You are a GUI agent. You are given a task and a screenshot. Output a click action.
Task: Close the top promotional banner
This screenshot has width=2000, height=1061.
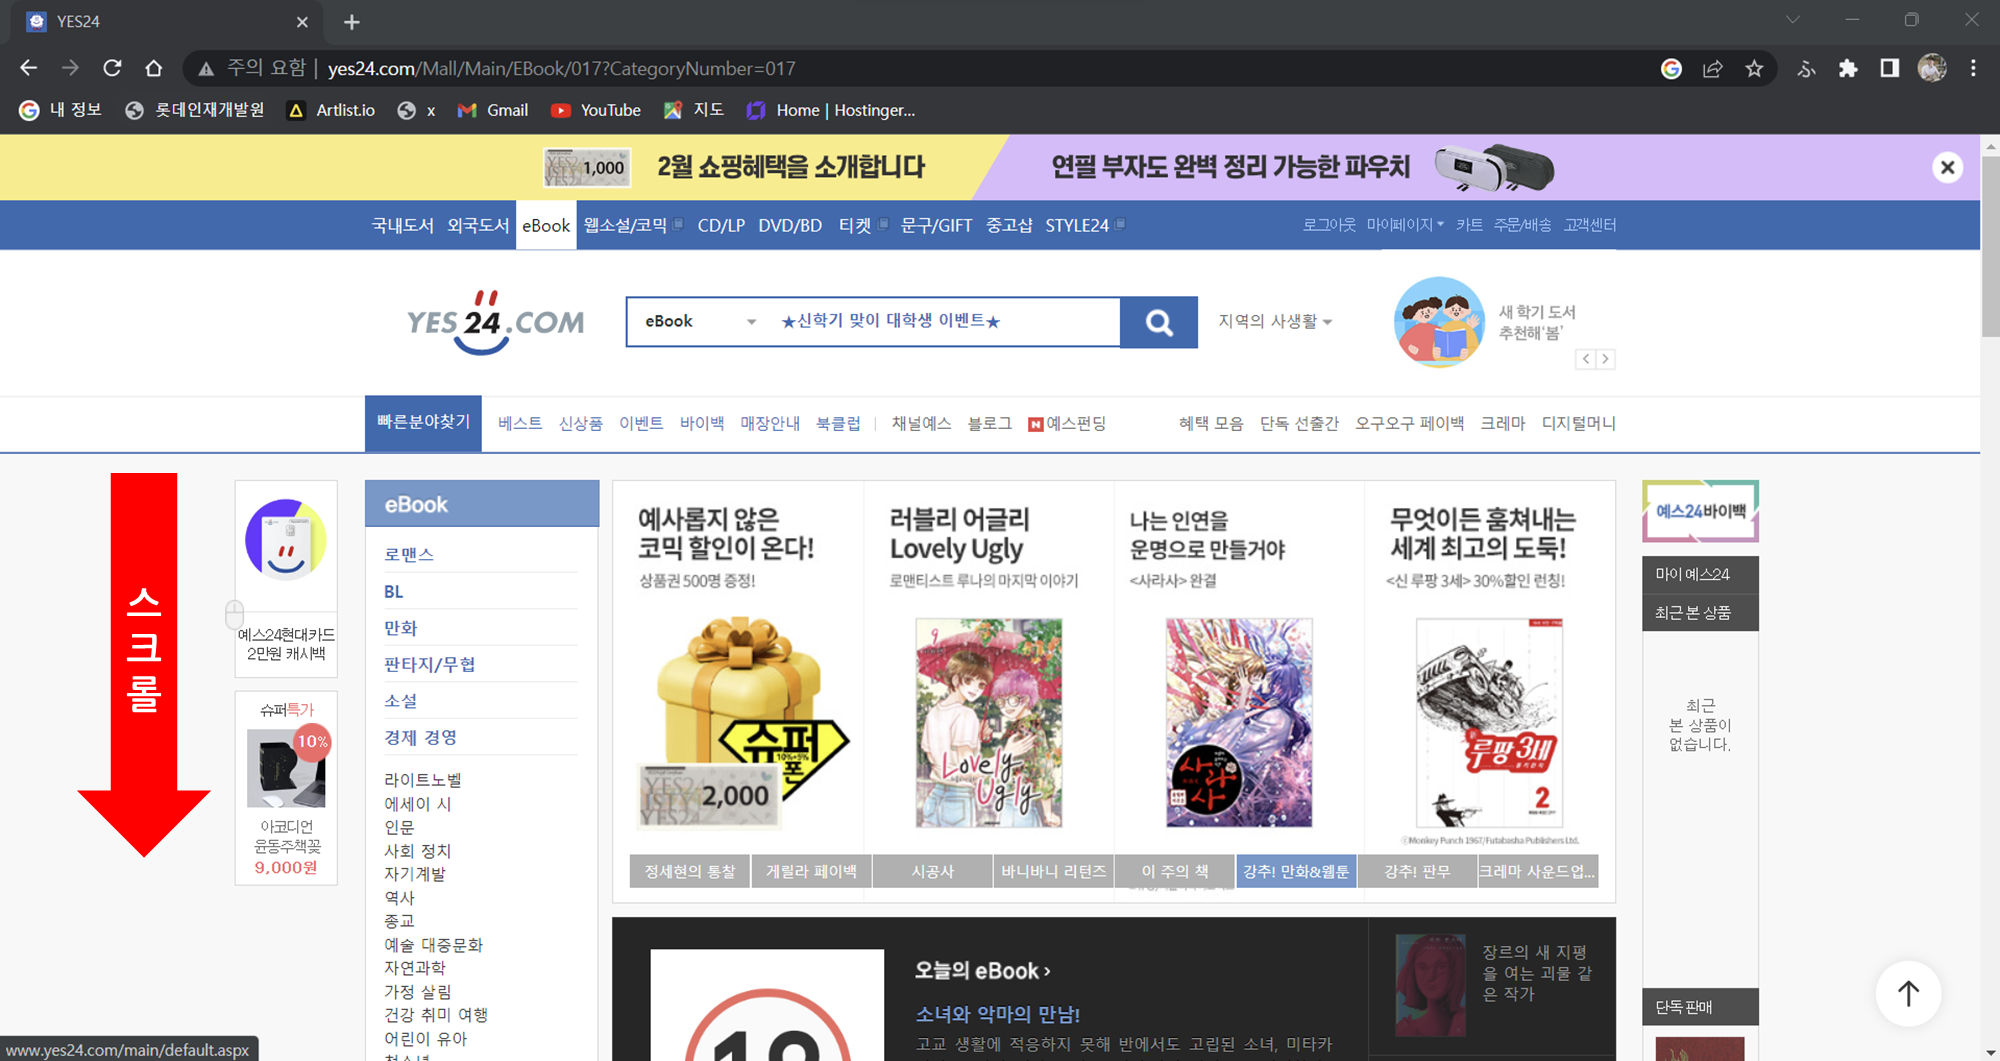click(1947, 167)
